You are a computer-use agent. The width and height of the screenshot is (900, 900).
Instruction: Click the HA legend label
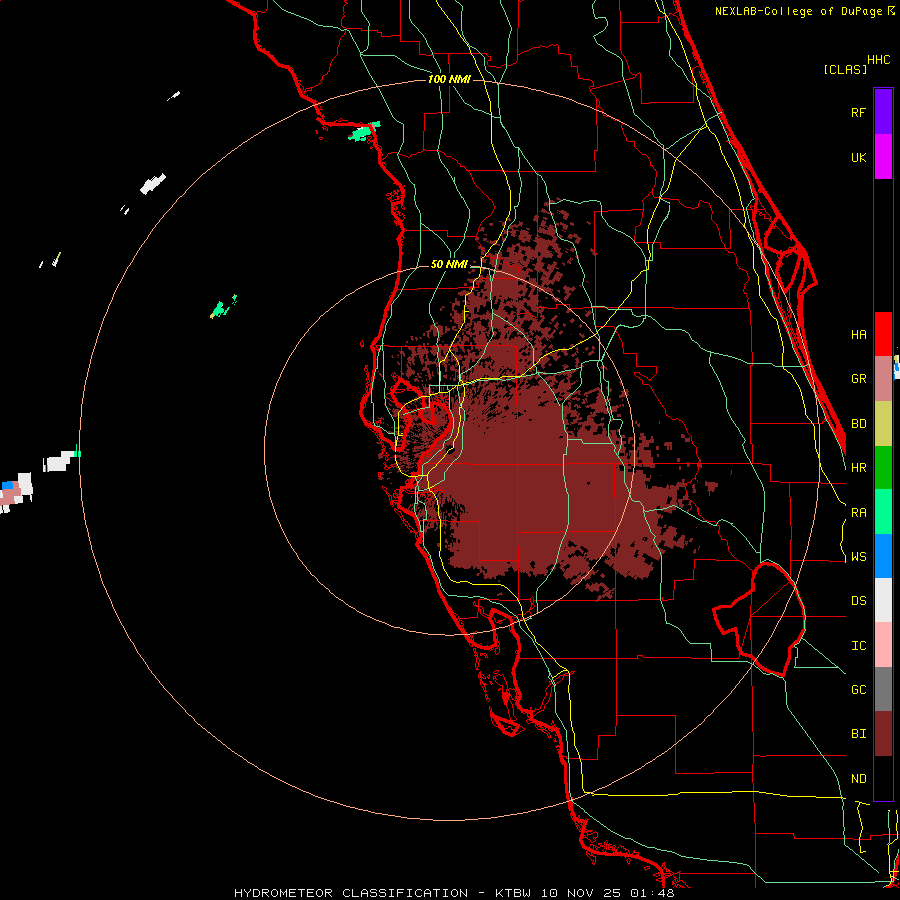coord(858,334)
